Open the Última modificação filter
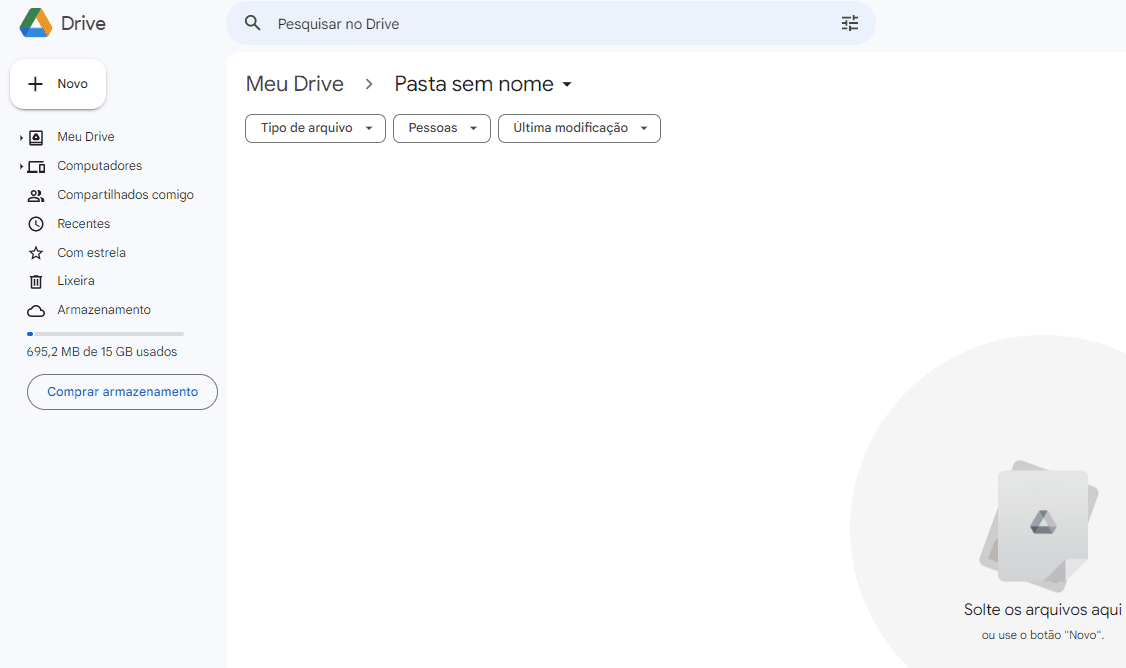 578,128
